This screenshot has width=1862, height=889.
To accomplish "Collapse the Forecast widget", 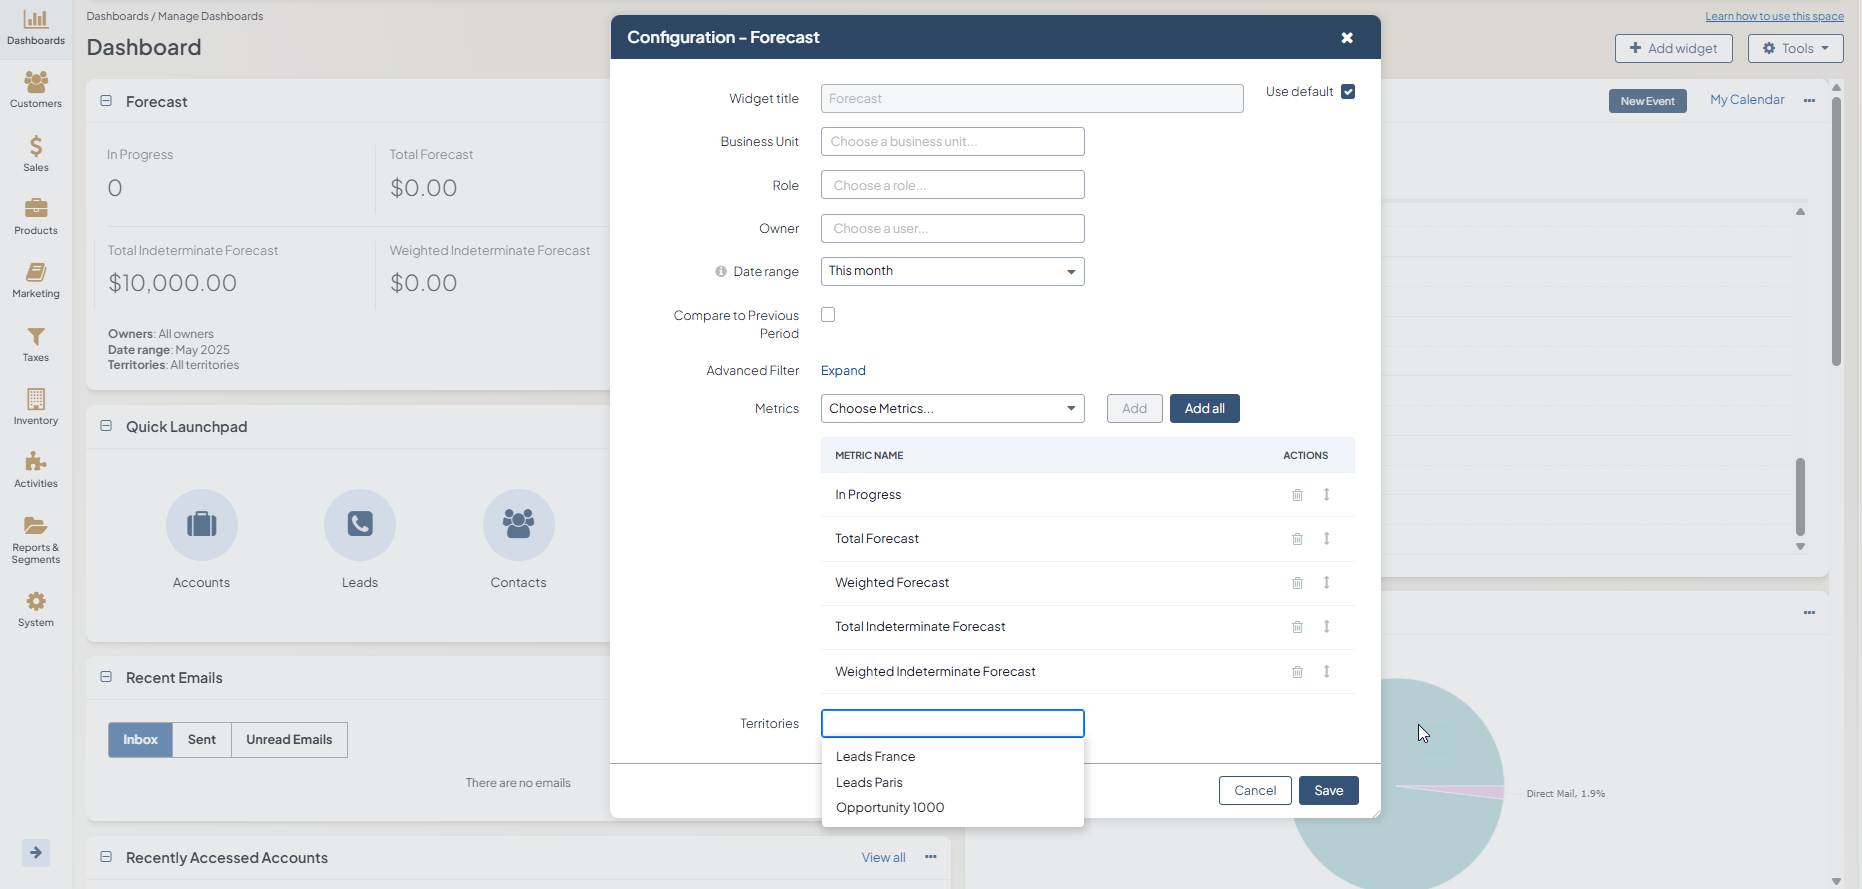I will point(106,101).
